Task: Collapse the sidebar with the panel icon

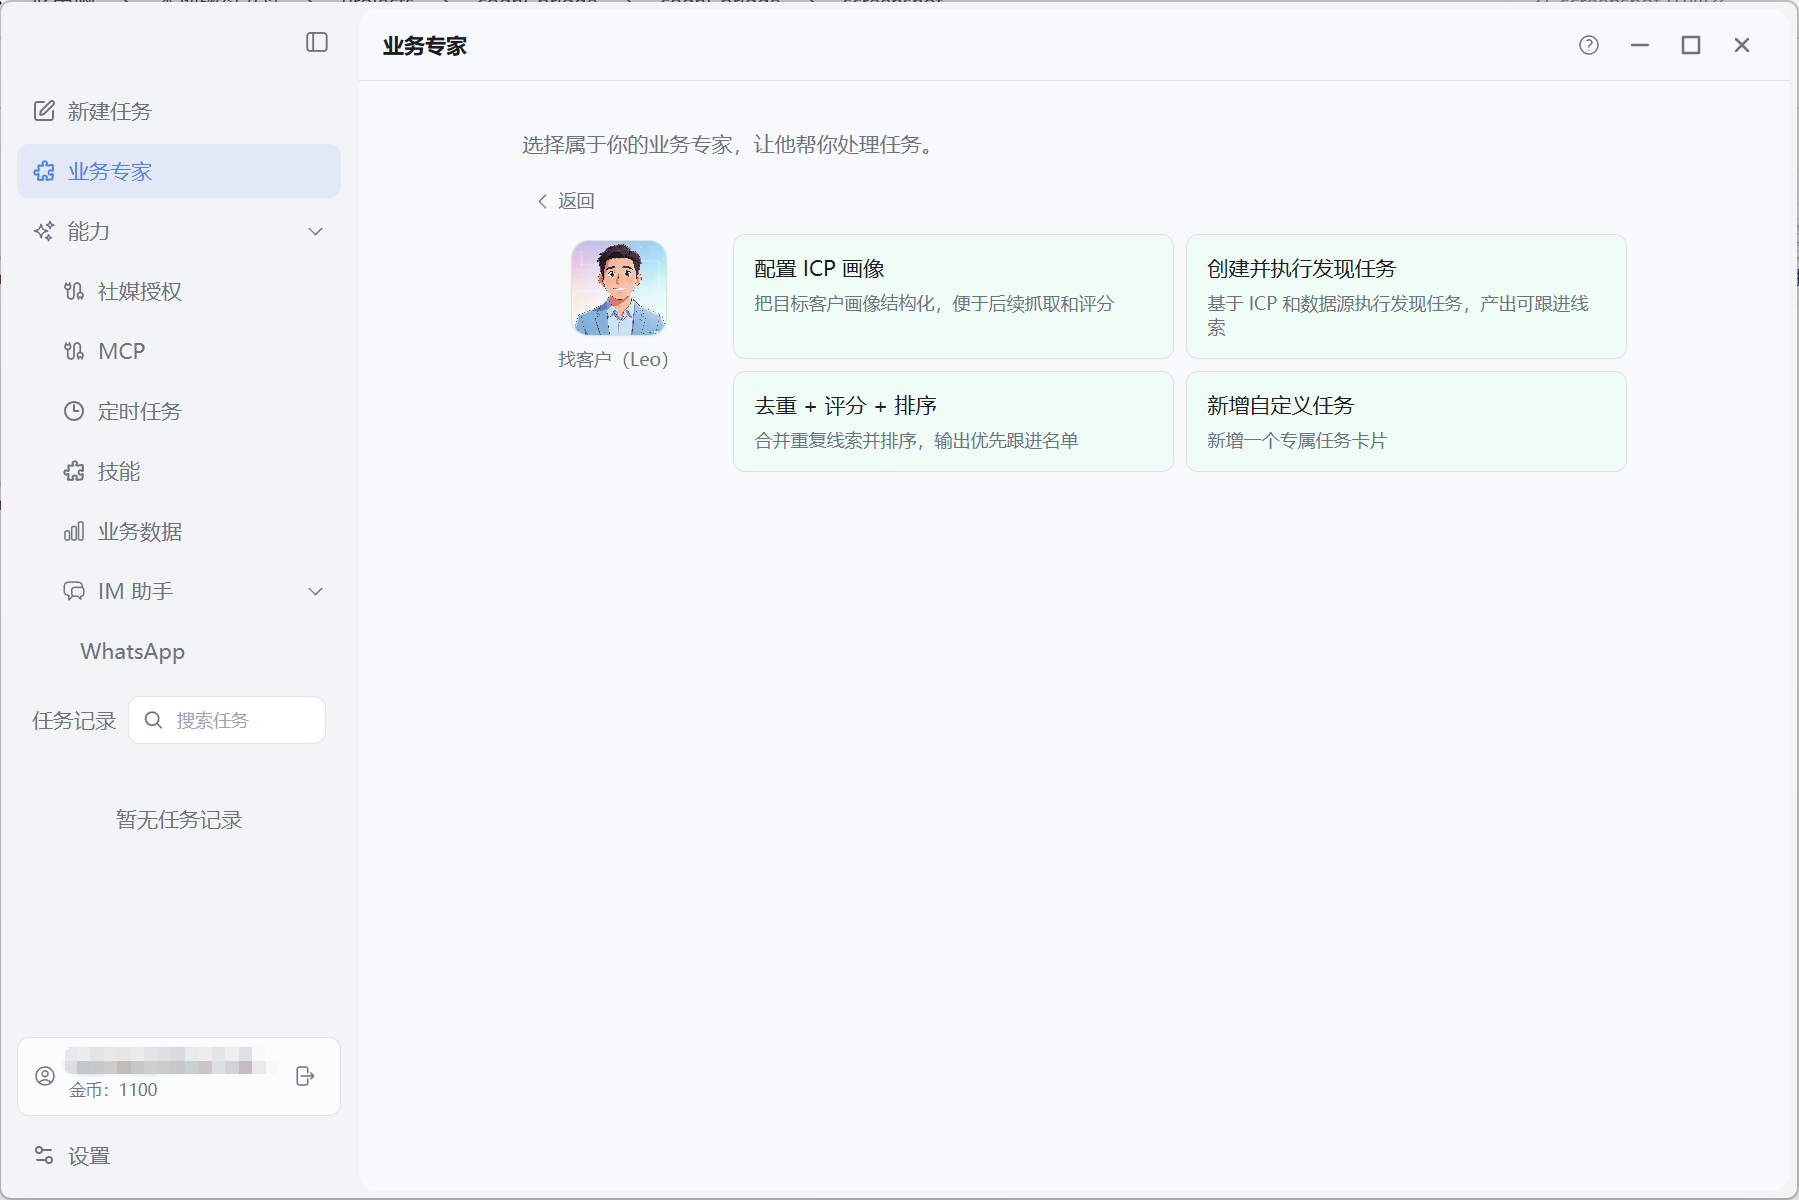Action: (317, 42)
